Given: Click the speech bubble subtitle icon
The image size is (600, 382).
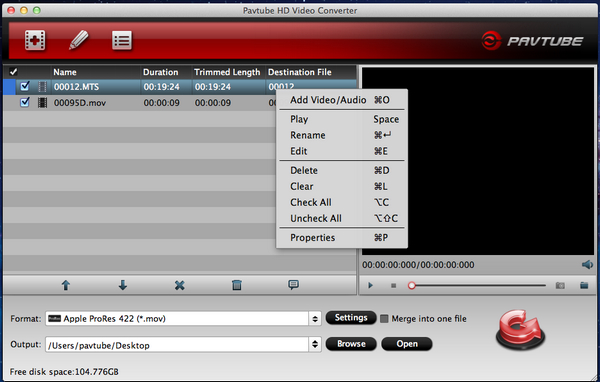Looking at the screenshot, I should click(293, 285).
